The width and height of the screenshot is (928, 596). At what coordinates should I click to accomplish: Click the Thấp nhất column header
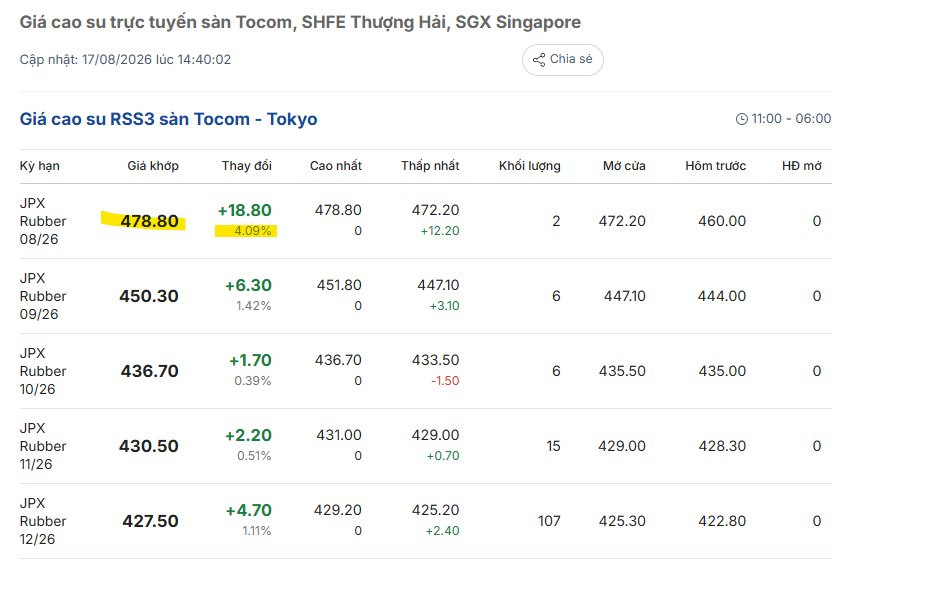[x=430, y=166]
